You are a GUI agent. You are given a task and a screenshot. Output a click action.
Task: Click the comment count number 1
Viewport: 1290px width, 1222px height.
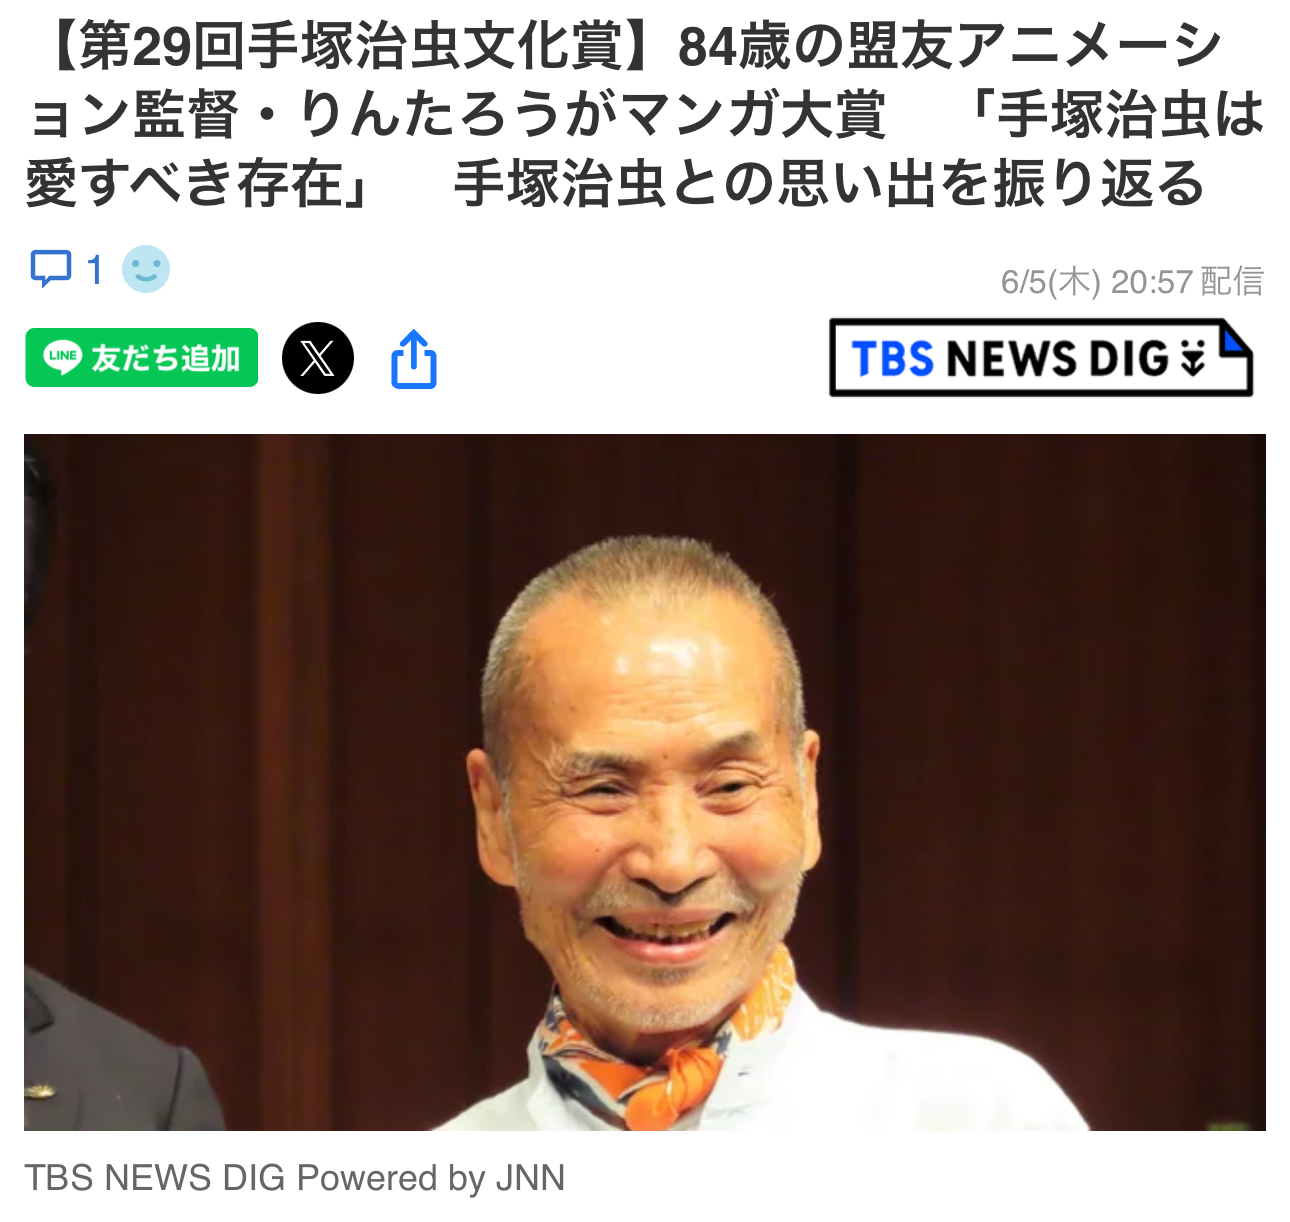point(94,270)
